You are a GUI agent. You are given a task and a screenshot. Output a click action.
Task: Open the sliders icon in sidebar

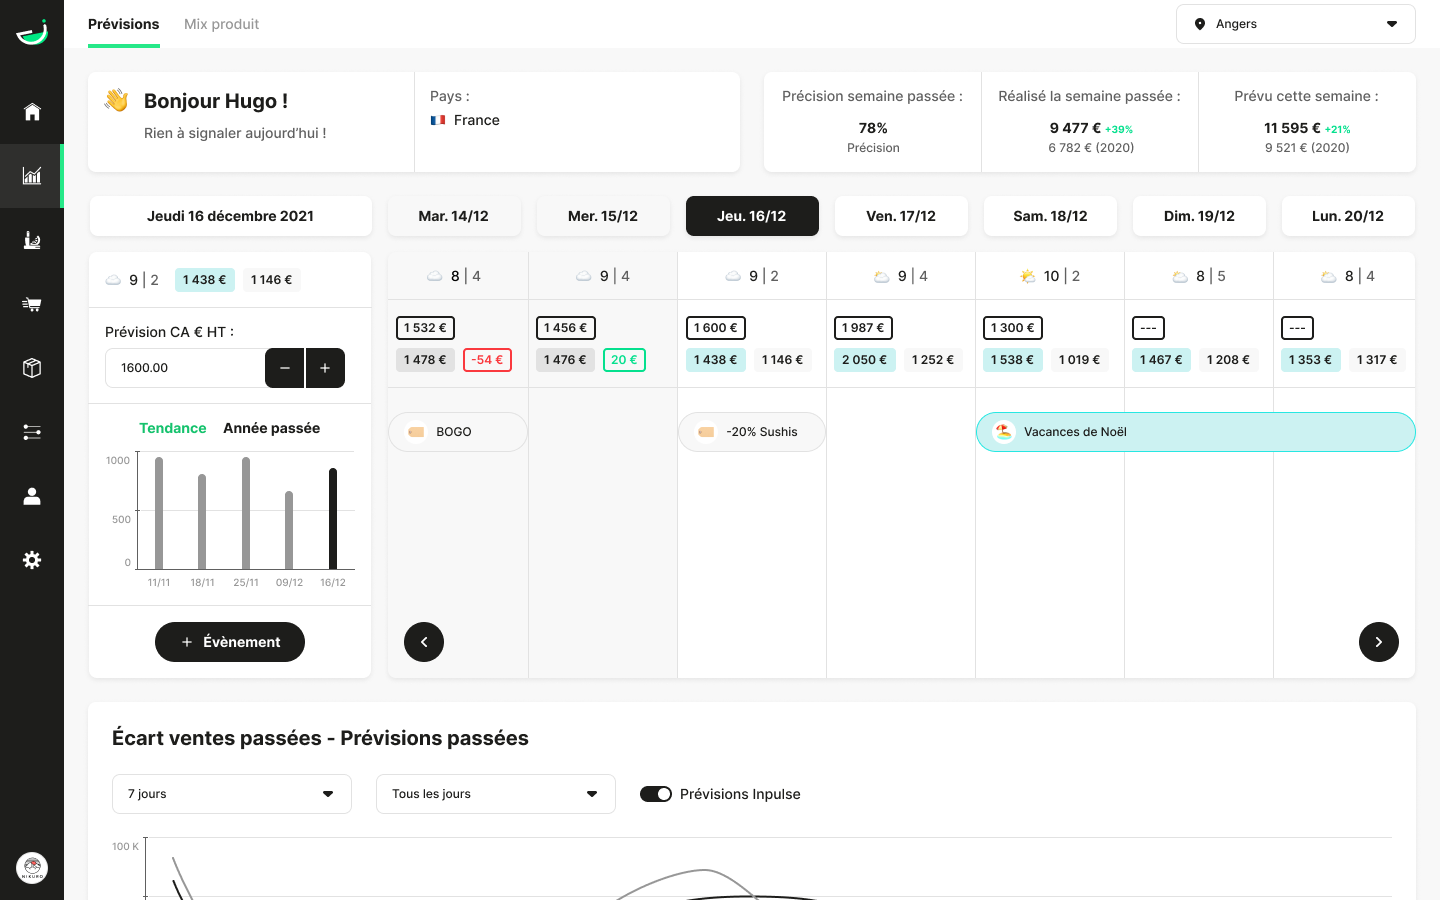pos(32,432)
